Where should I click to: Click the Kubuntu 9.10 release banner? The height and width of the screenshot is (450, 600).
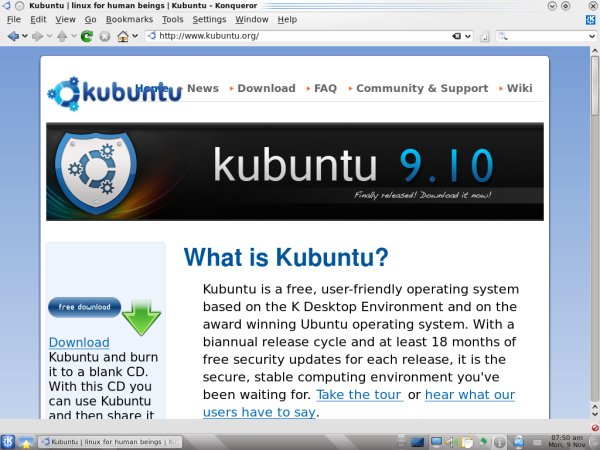pyautogui.click(x=295, y=171)
